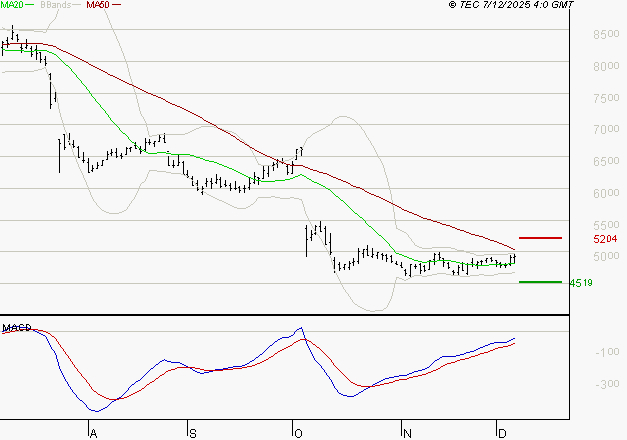Click the MACD panel label

[17, 328]
